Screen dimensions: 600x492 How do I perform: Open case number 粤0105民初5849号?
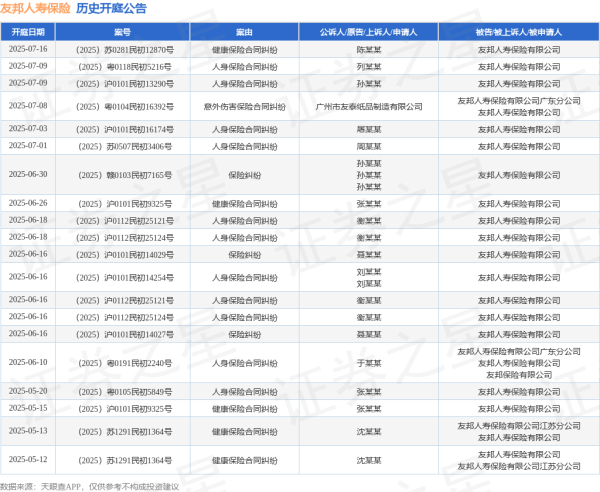[x=124, y=391]
